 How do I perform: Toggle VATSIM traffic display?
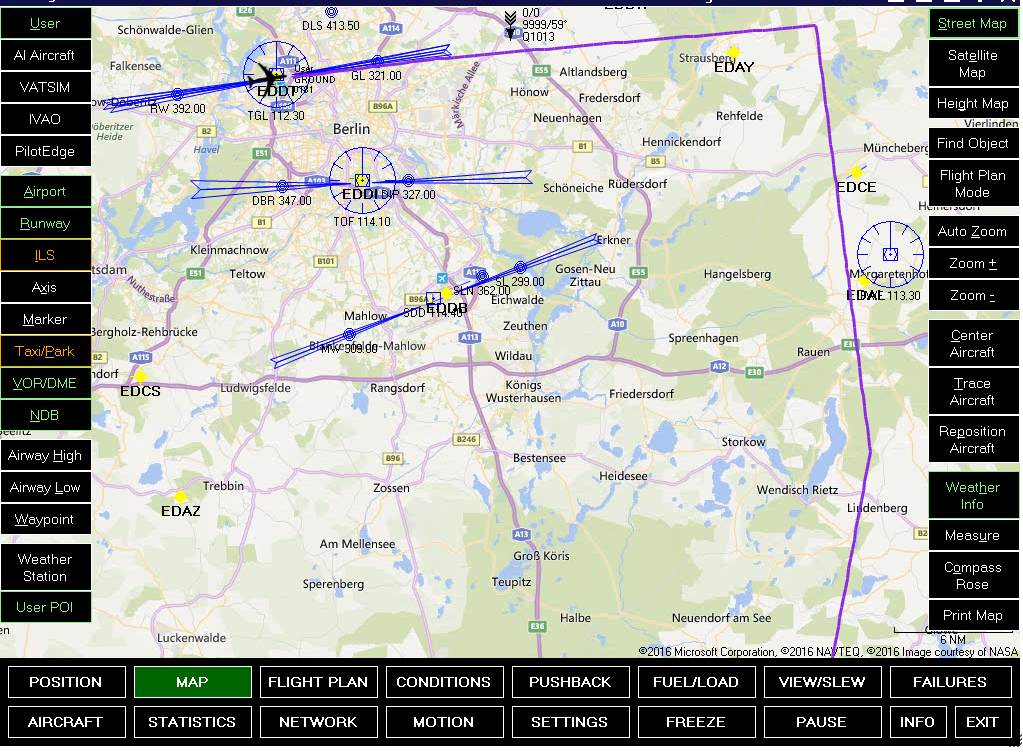[x=45, y=88]
